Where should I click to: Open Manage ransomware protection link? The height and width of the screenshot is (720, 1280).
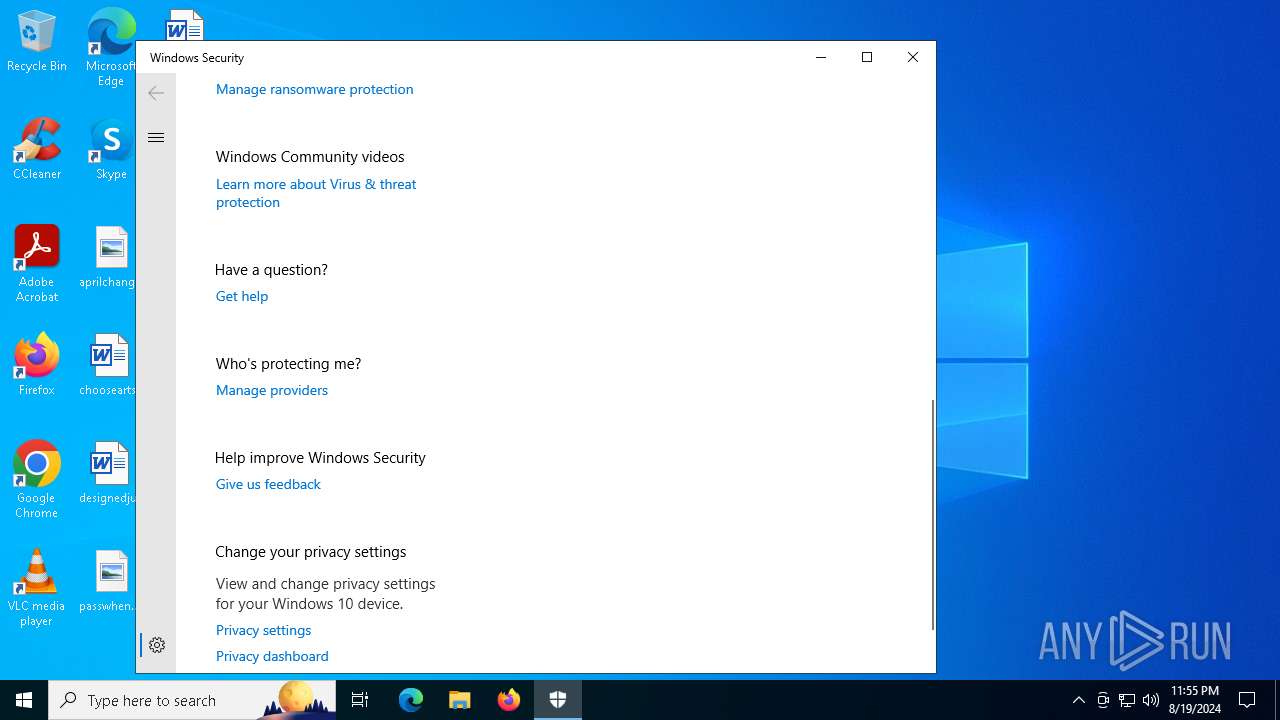(x=314, y=89)
